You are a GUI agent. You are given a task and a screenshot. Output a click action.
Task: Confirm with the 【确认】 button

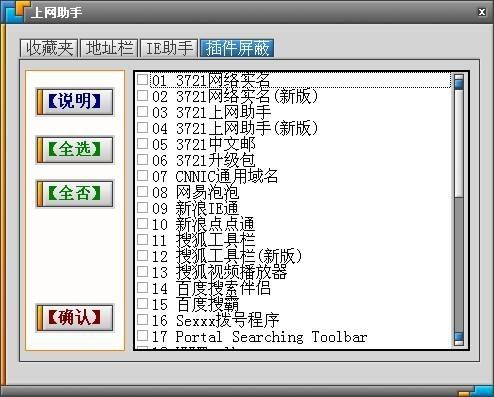pyautogui.click(x=75, y=317)
